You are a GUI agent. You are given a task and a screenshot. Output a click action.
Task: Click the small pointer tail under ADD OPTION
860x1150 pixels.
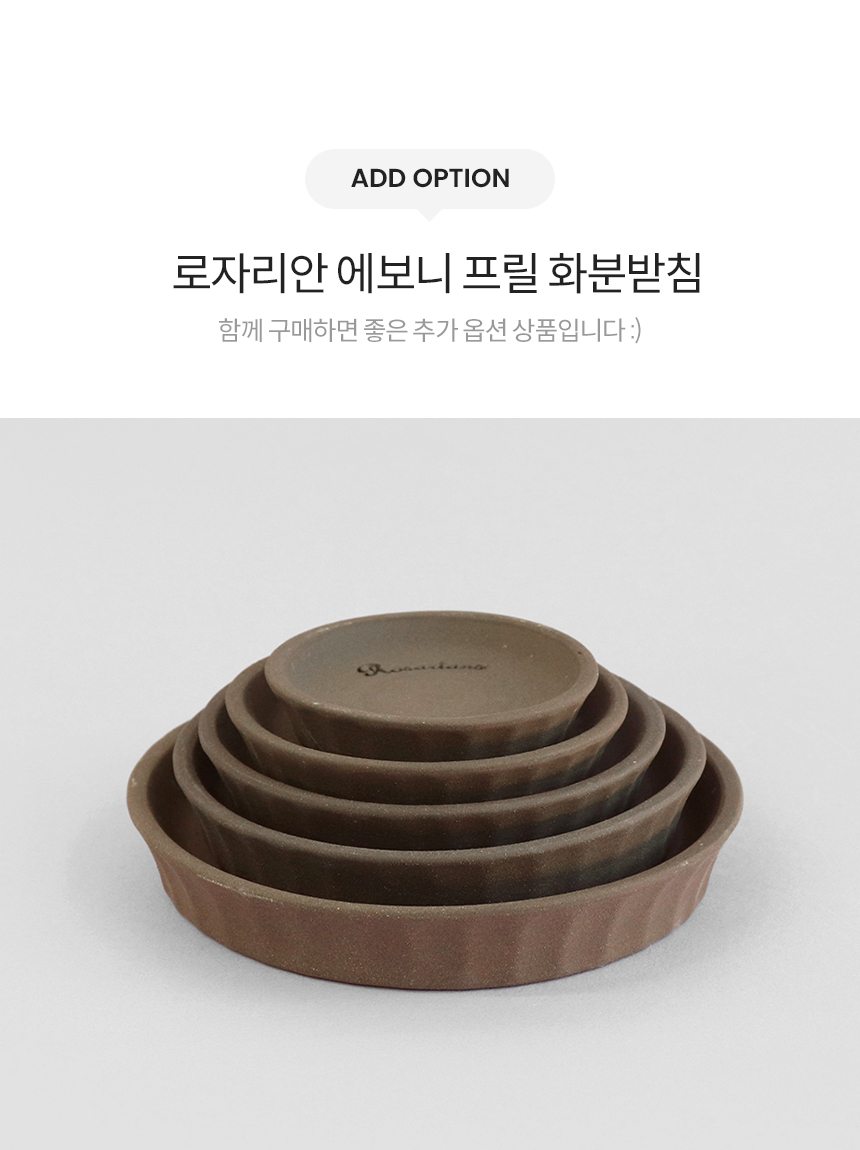[430, 214]
